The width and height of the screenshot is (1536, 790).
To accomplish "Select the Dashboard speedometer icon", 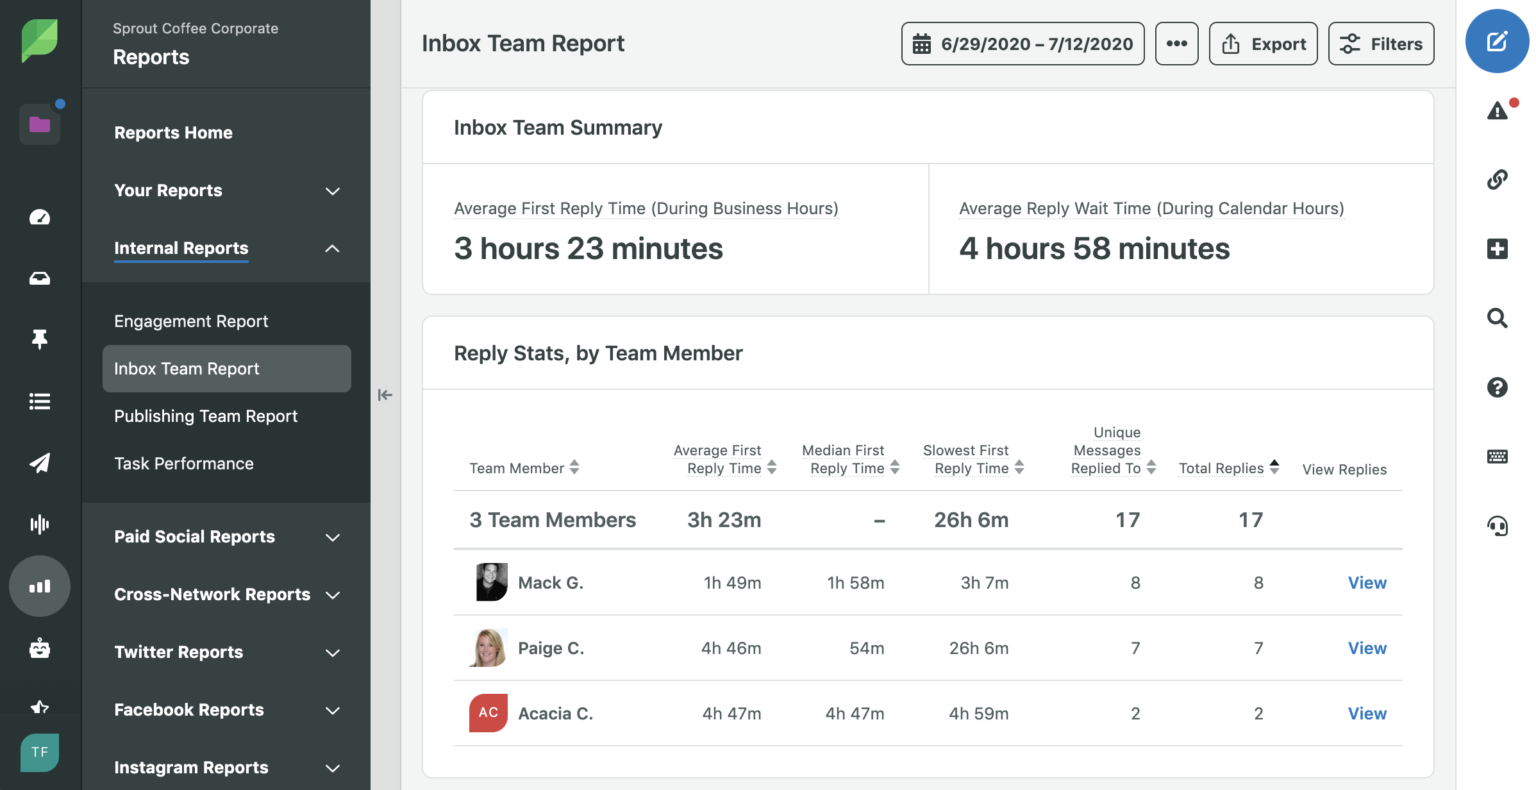I will [40, 217].
